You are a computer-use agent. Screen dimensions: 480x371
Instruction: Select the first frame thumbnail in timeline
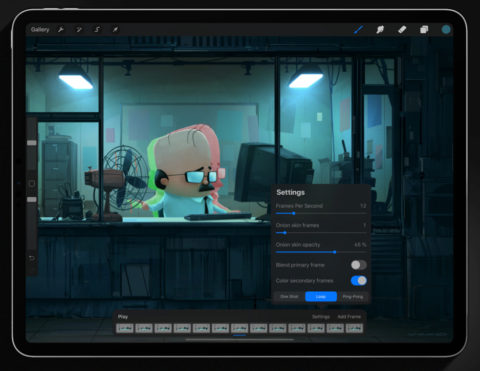(125, 329)
